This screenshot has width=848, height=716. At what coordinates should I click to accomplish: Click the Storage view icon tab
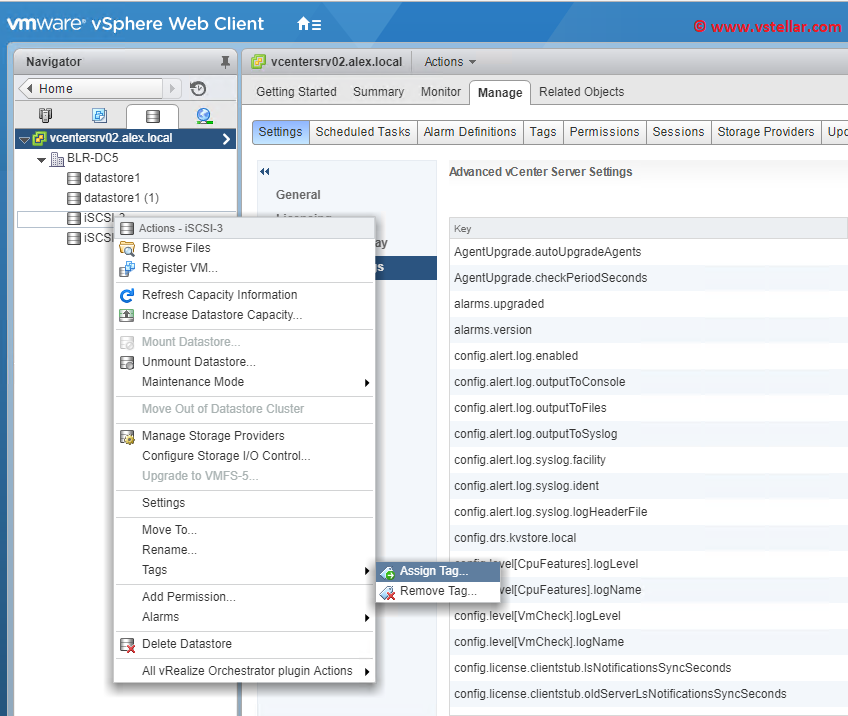[152, 116]
